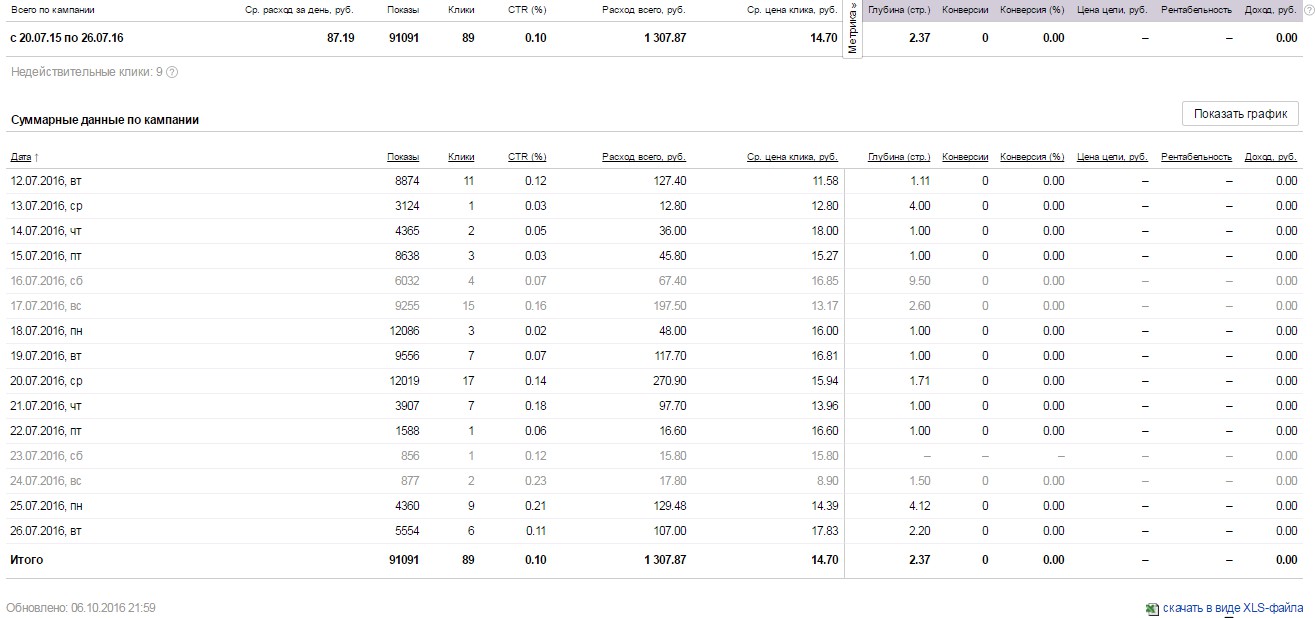Open help icon beside Недействительные клики
Image resolution: width=1315 pixels, height=618 pixels.
pyautogui.click(x=172, y=72)
